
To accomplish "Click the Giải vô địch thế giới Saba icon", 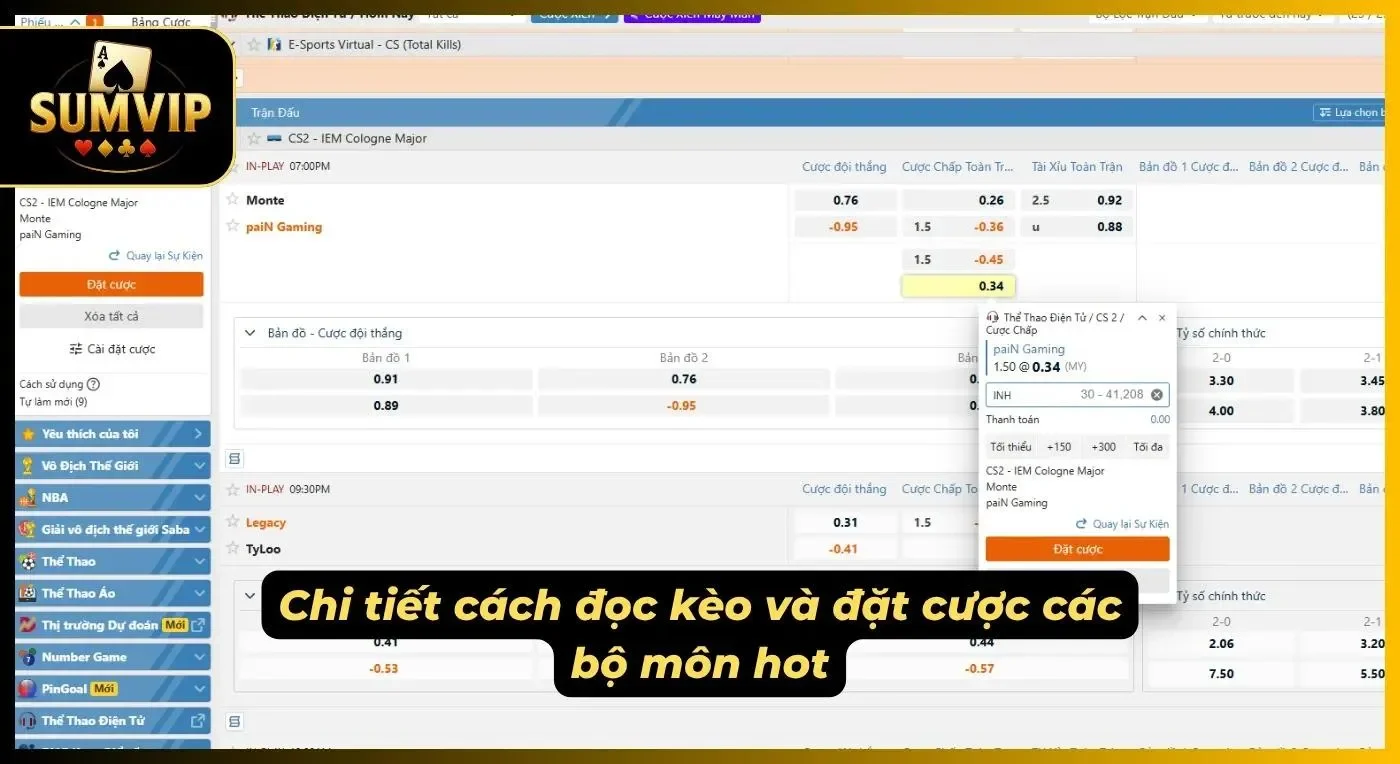I will click(x=27, y=529).
